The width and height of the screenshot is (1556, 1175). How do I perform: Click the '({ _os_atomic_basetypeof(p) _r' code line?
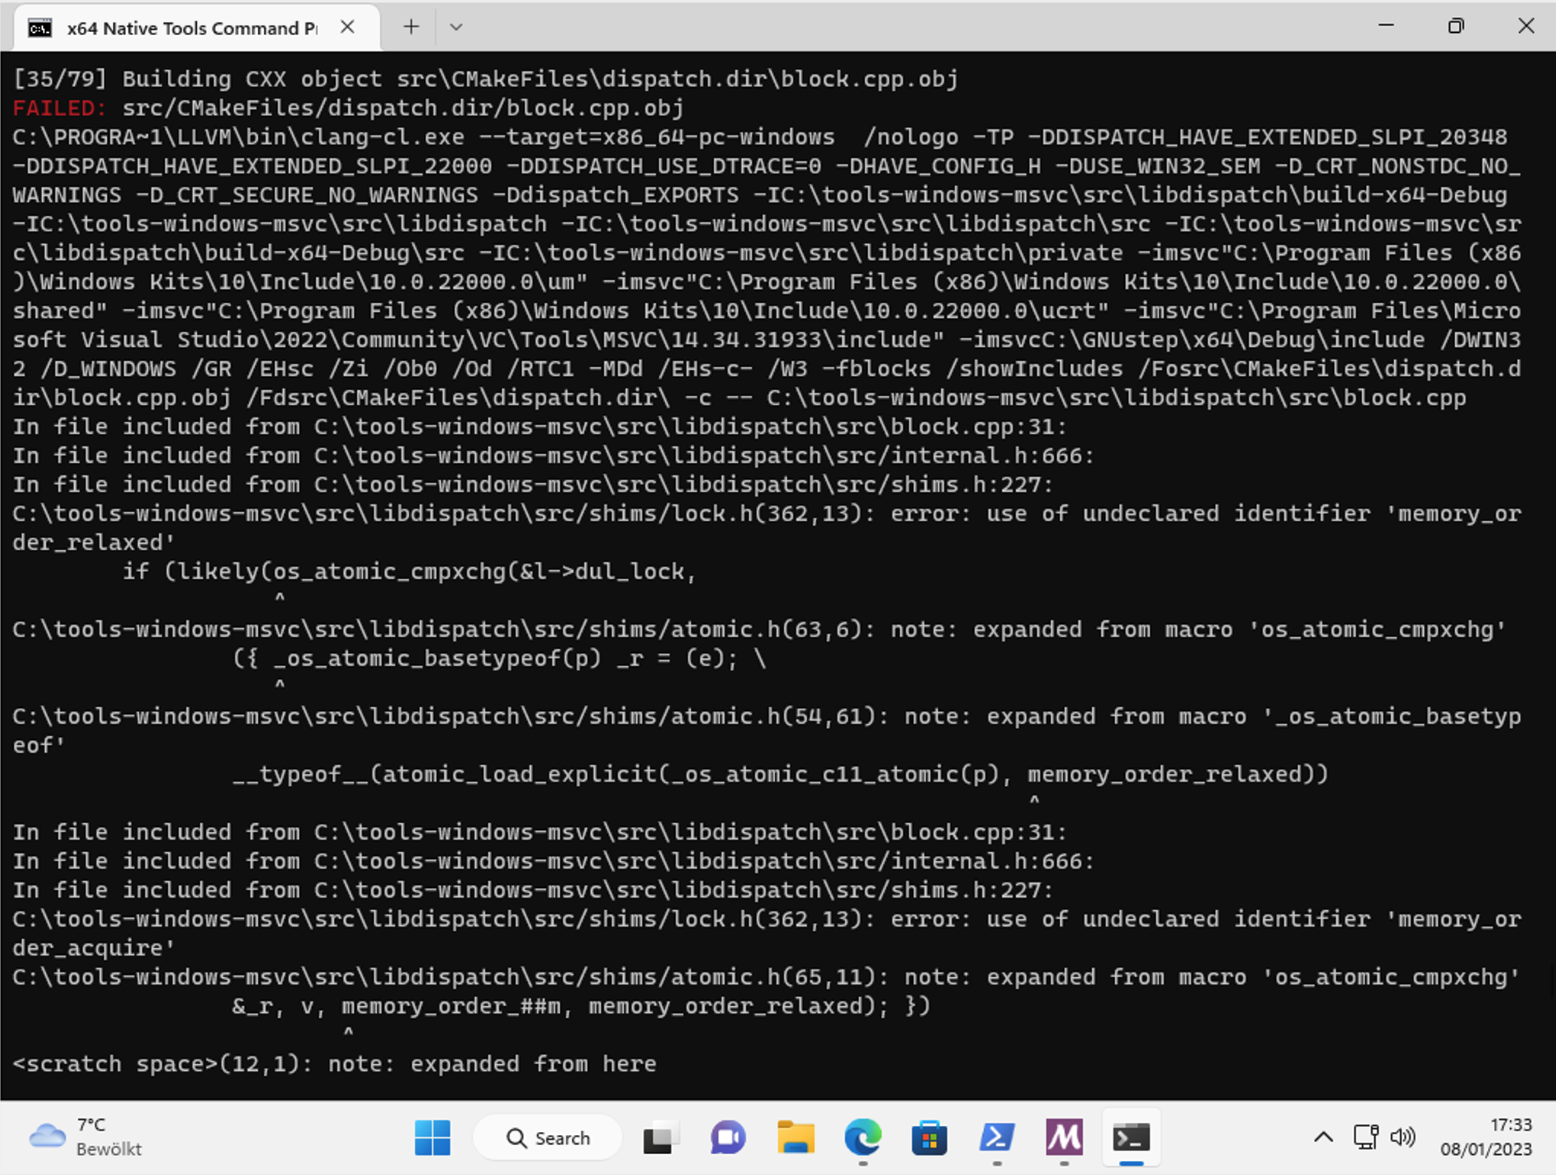pyautogui.click(x=500, y=658)
